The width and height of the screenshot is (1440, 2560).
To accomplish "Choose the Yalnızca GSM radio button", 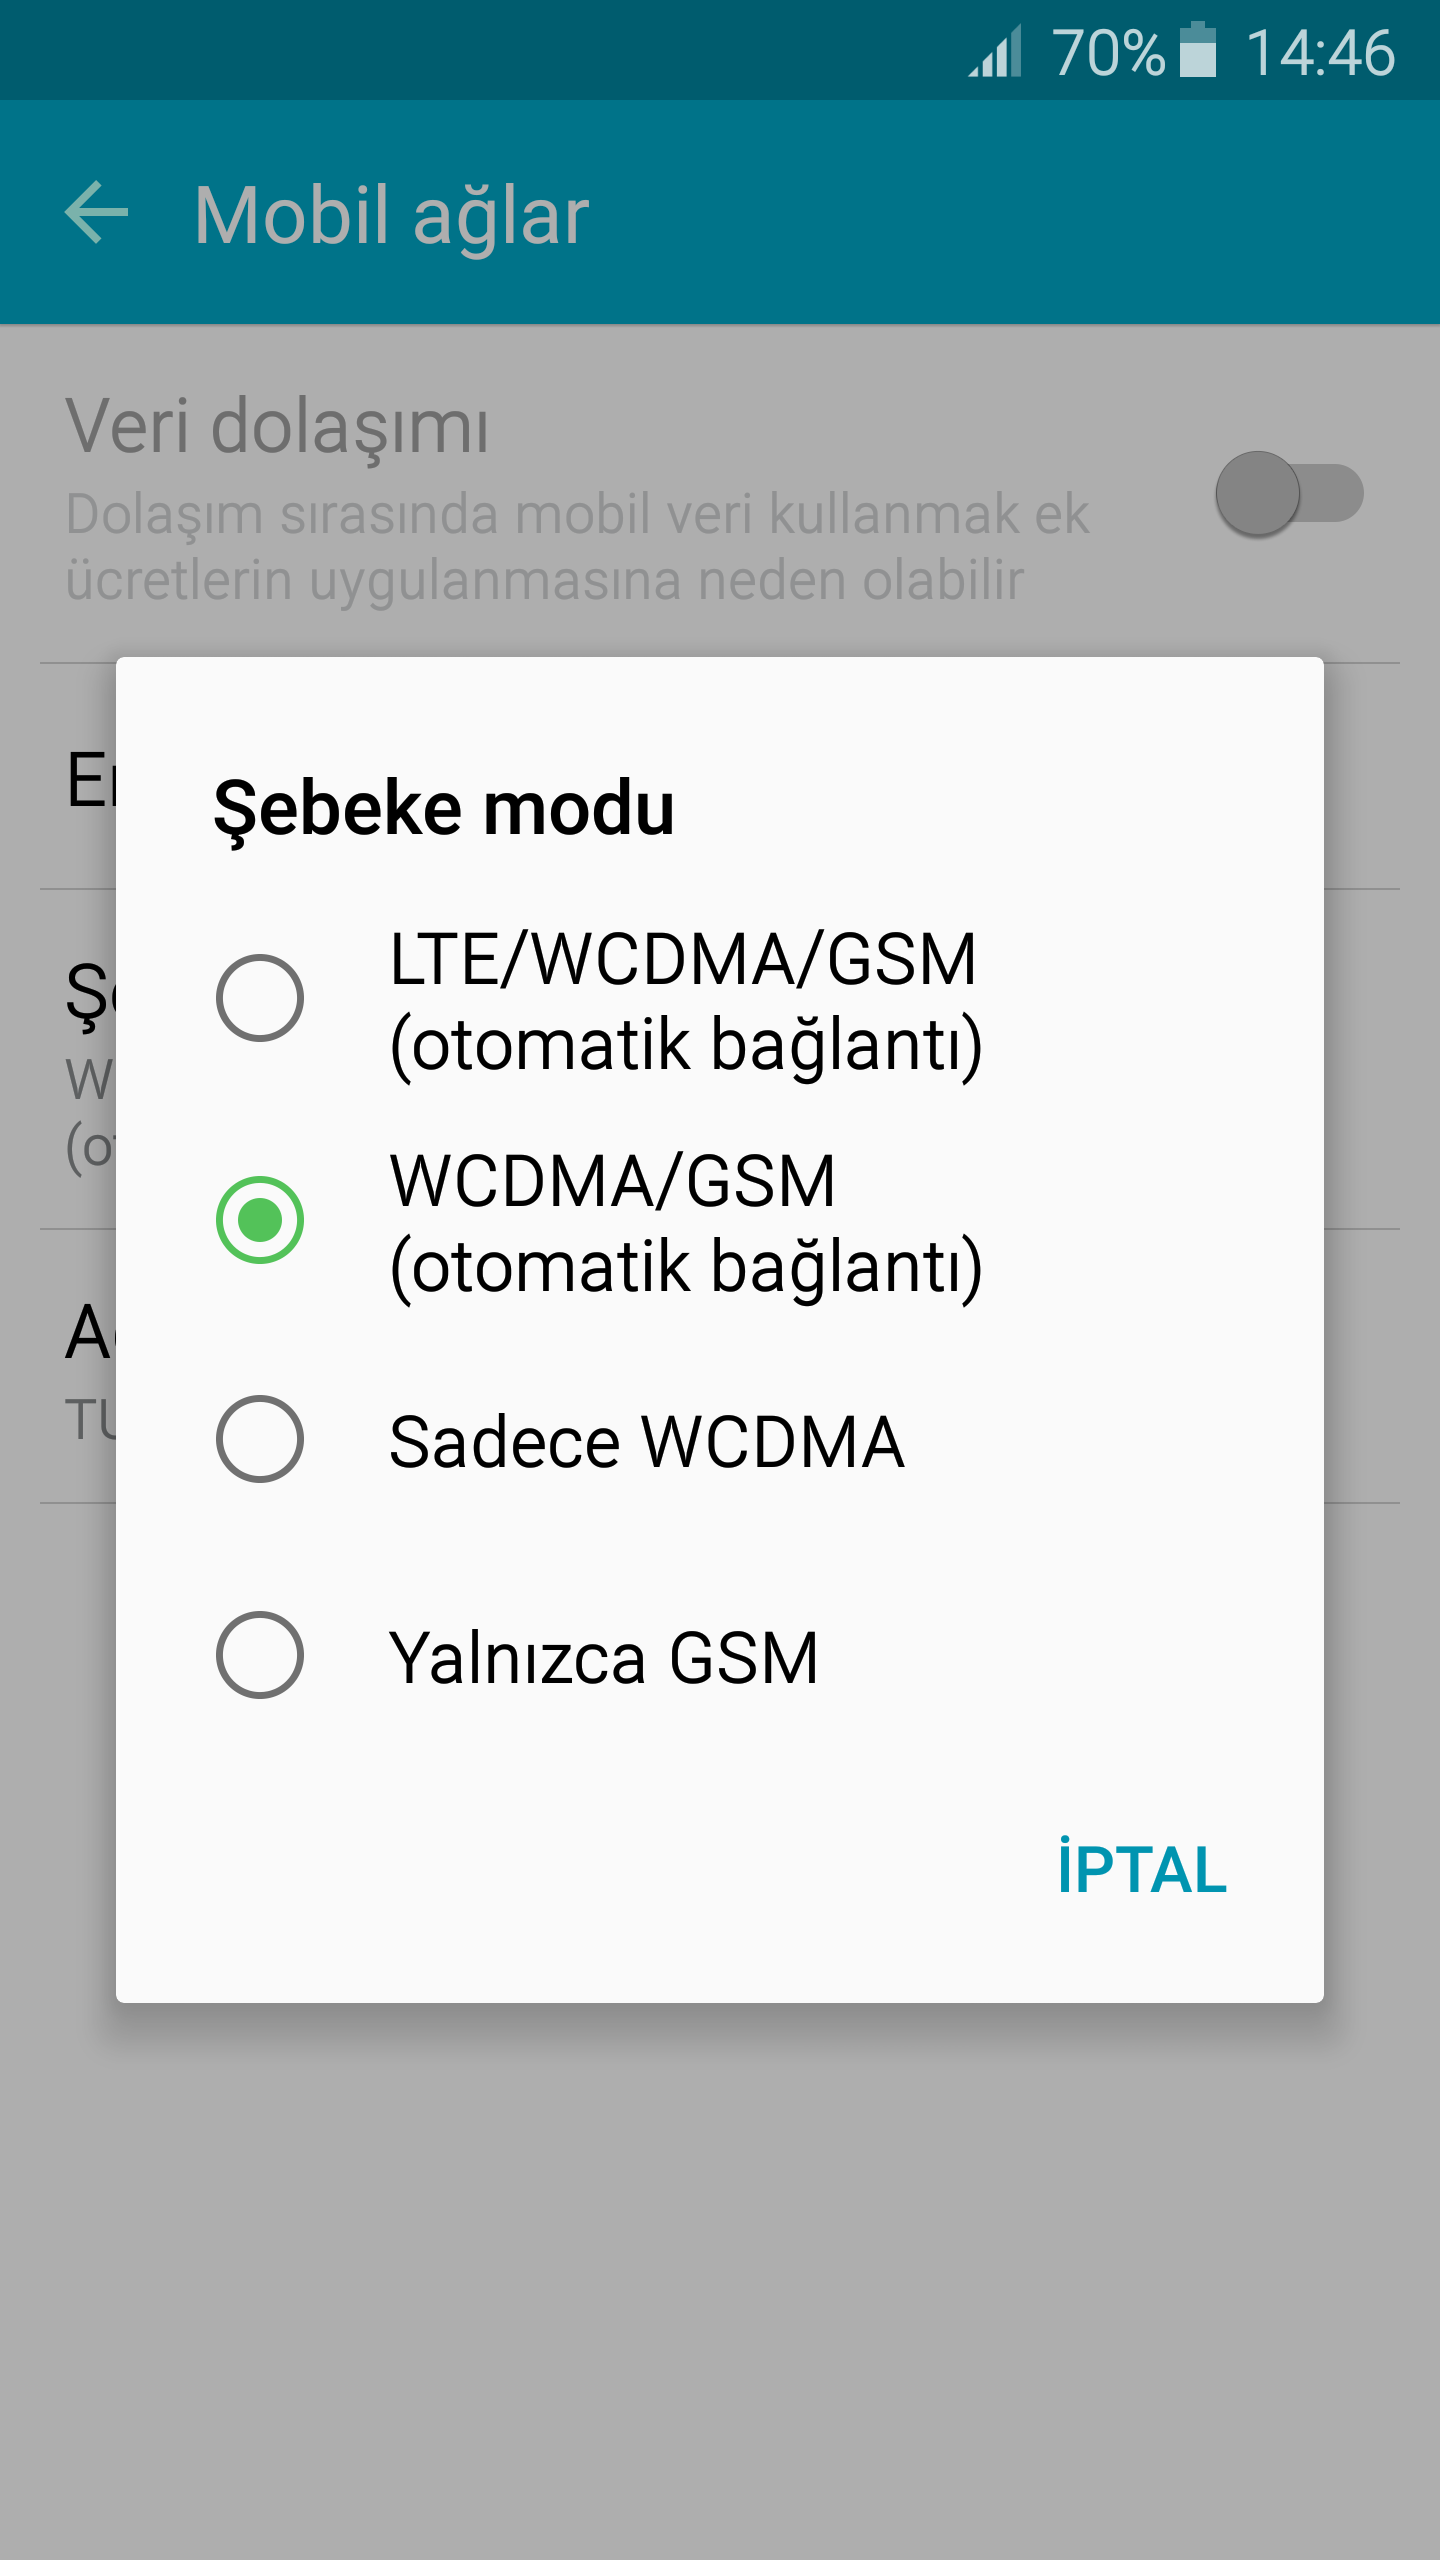I will 260,1655.
